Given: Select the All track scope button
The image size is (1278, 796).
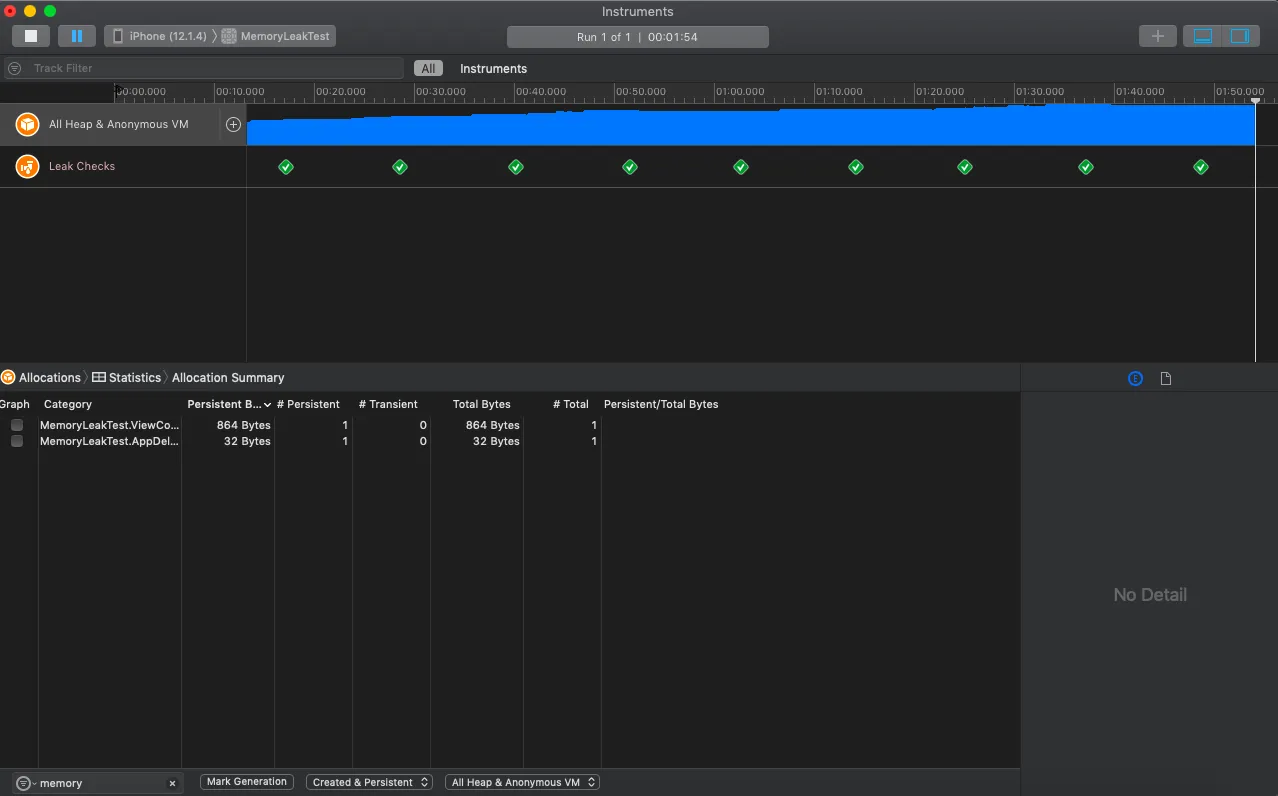Looking at the screenshot, I should [428, 69].
